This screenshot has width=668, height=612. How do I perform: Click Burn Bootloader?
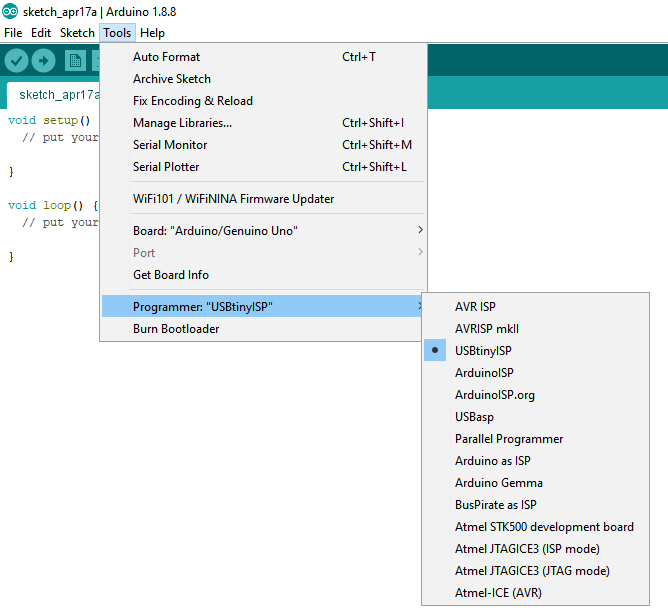[x=262, y=329]
